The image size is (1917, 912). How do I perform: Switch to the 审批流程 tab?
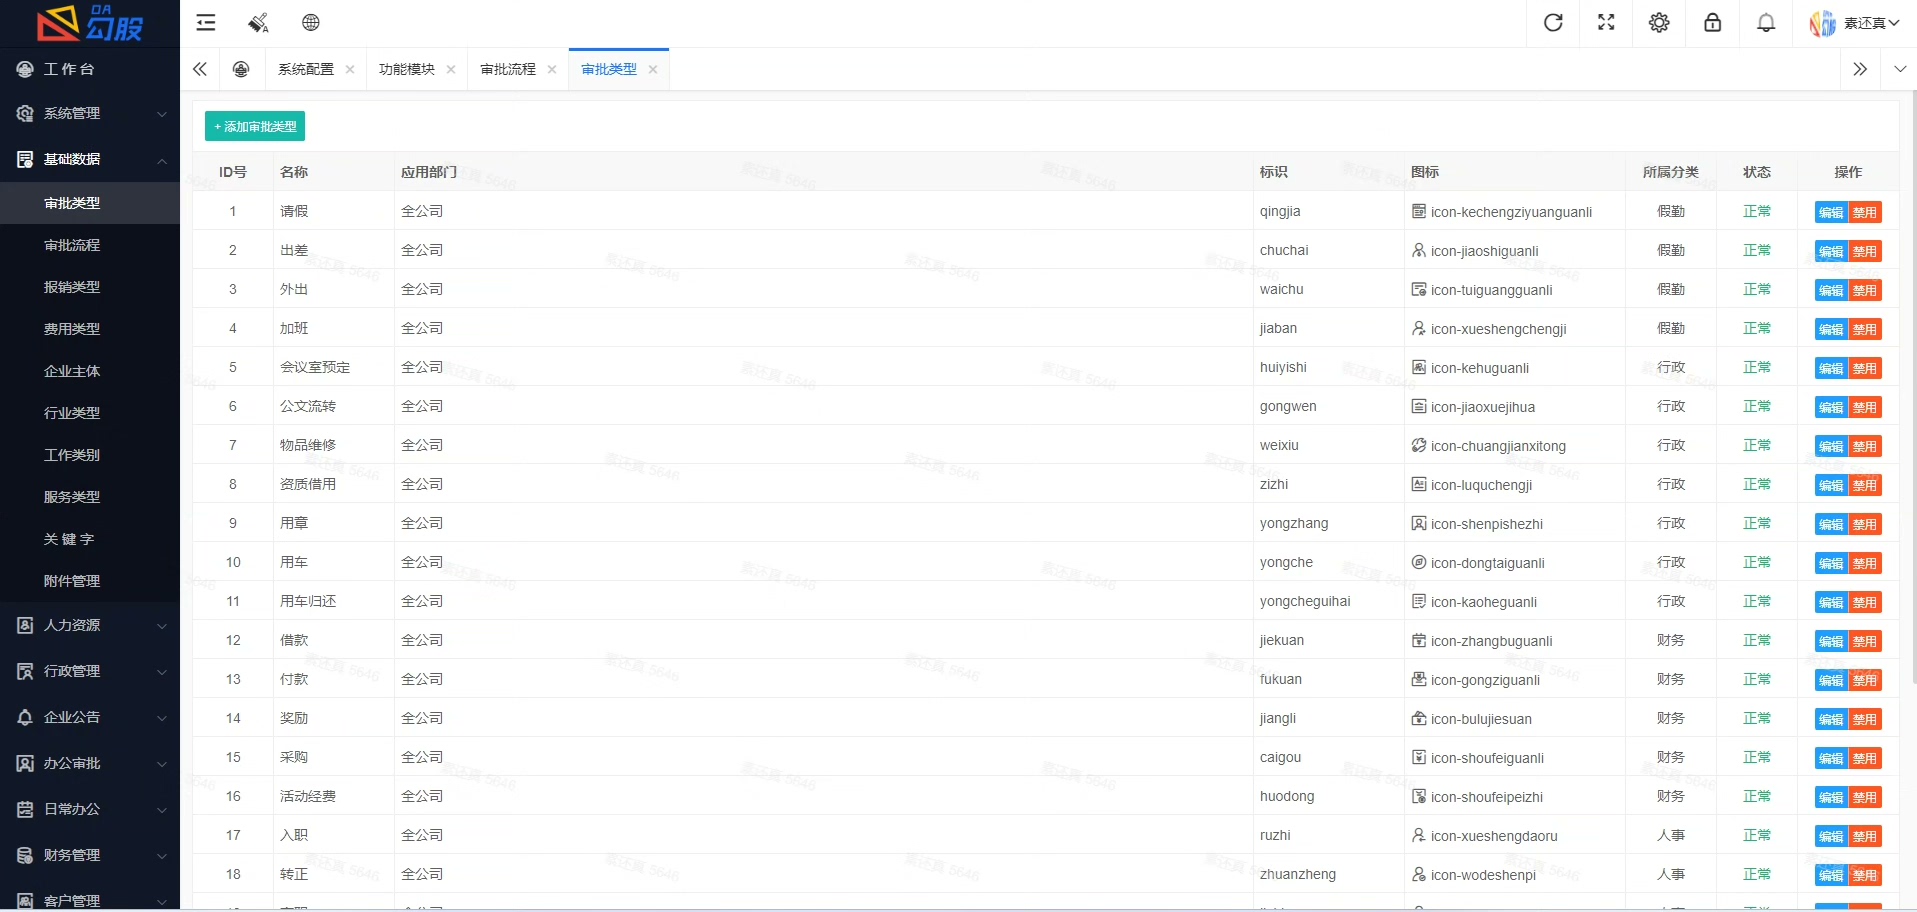[x=508, y=69]
